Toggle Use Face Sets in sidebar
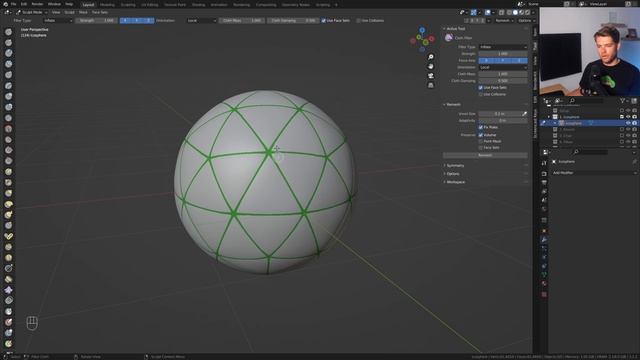Image resolution: width=640 pixels, height=360 pixels. [x=480, y=87]
